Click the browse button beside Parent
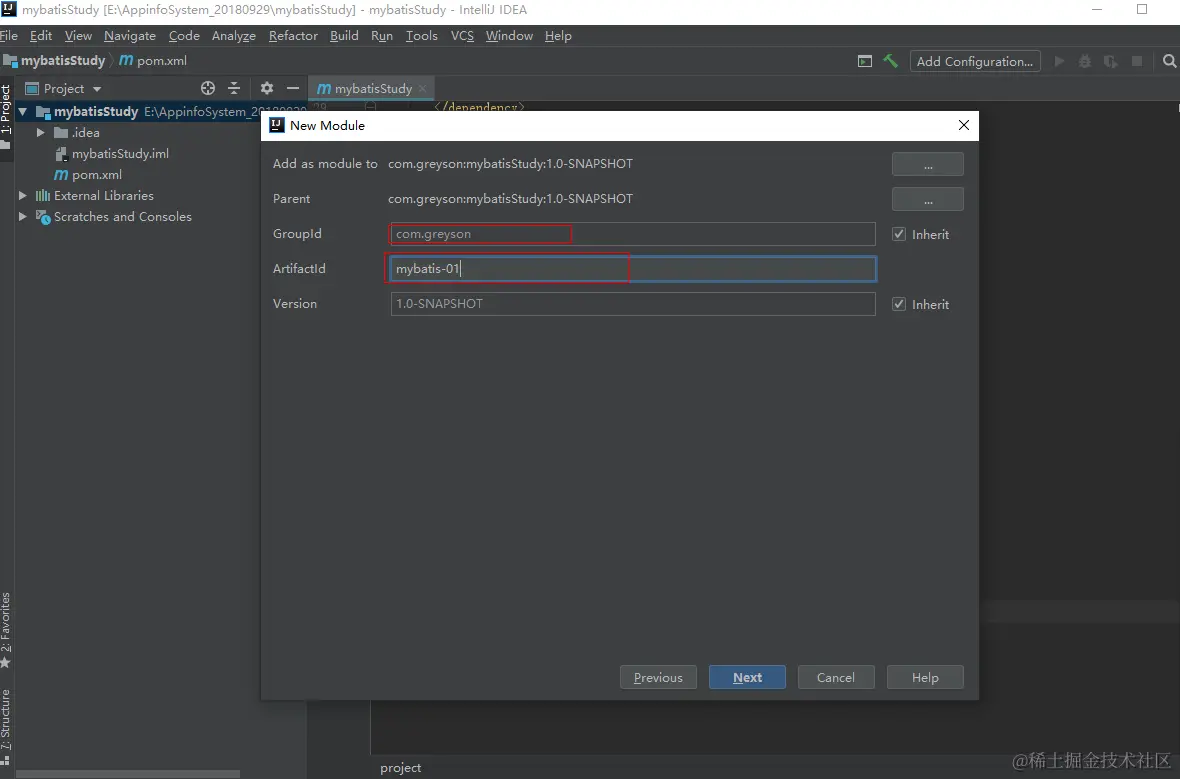The width and height of the screenshot is (1180, 779). point(927,199)
